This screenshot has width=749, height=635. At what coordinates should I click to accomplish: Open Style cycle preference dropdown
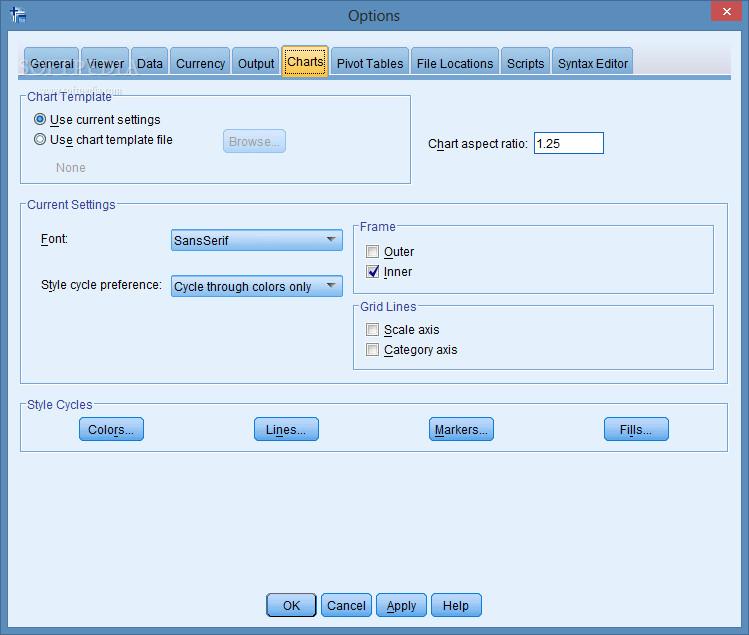point(257,286)
